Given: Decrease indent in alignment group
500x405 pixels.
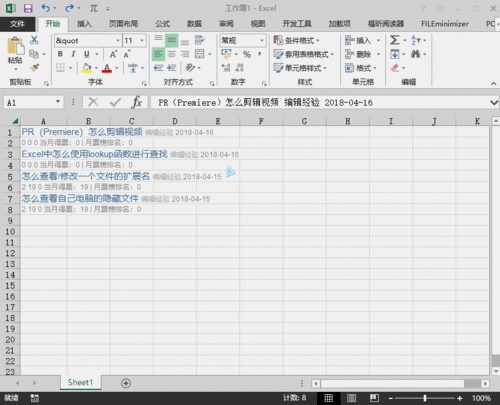Looking at the screenshot, I should tap(158, 68).
